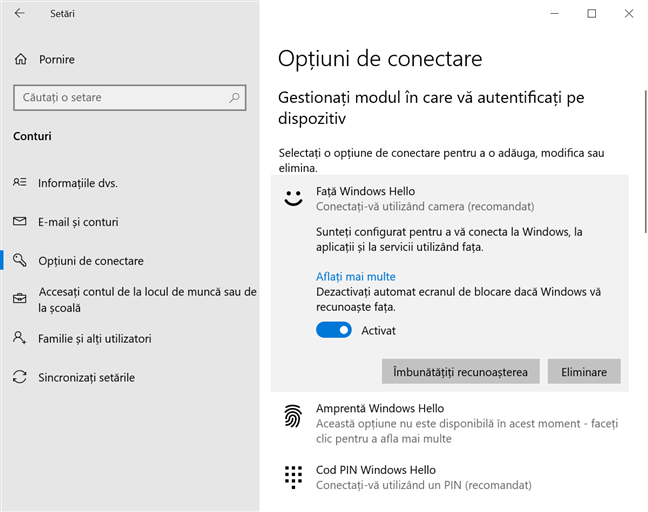The height and width of the screenshot is (512, 648).
Task: Click 'Conectați-vă utilizând camera (recomandat)' text
Action: coord(425,206)
